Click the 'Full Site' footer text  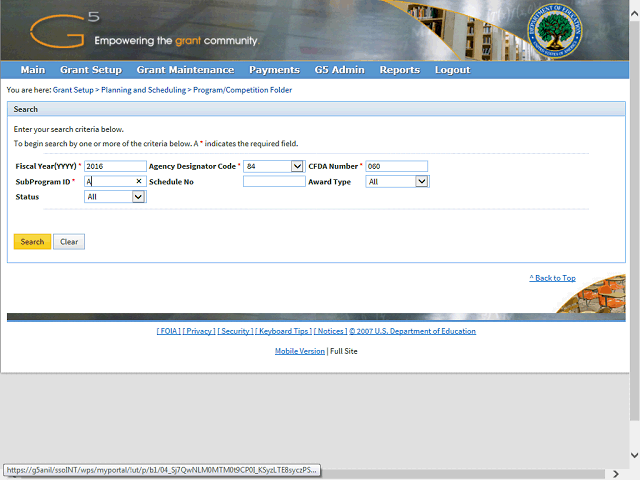(344, 351)
